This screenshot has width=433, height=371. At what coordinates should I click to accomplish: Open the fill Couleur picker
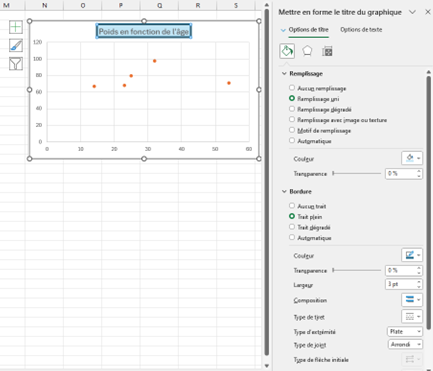coord(412,158)
